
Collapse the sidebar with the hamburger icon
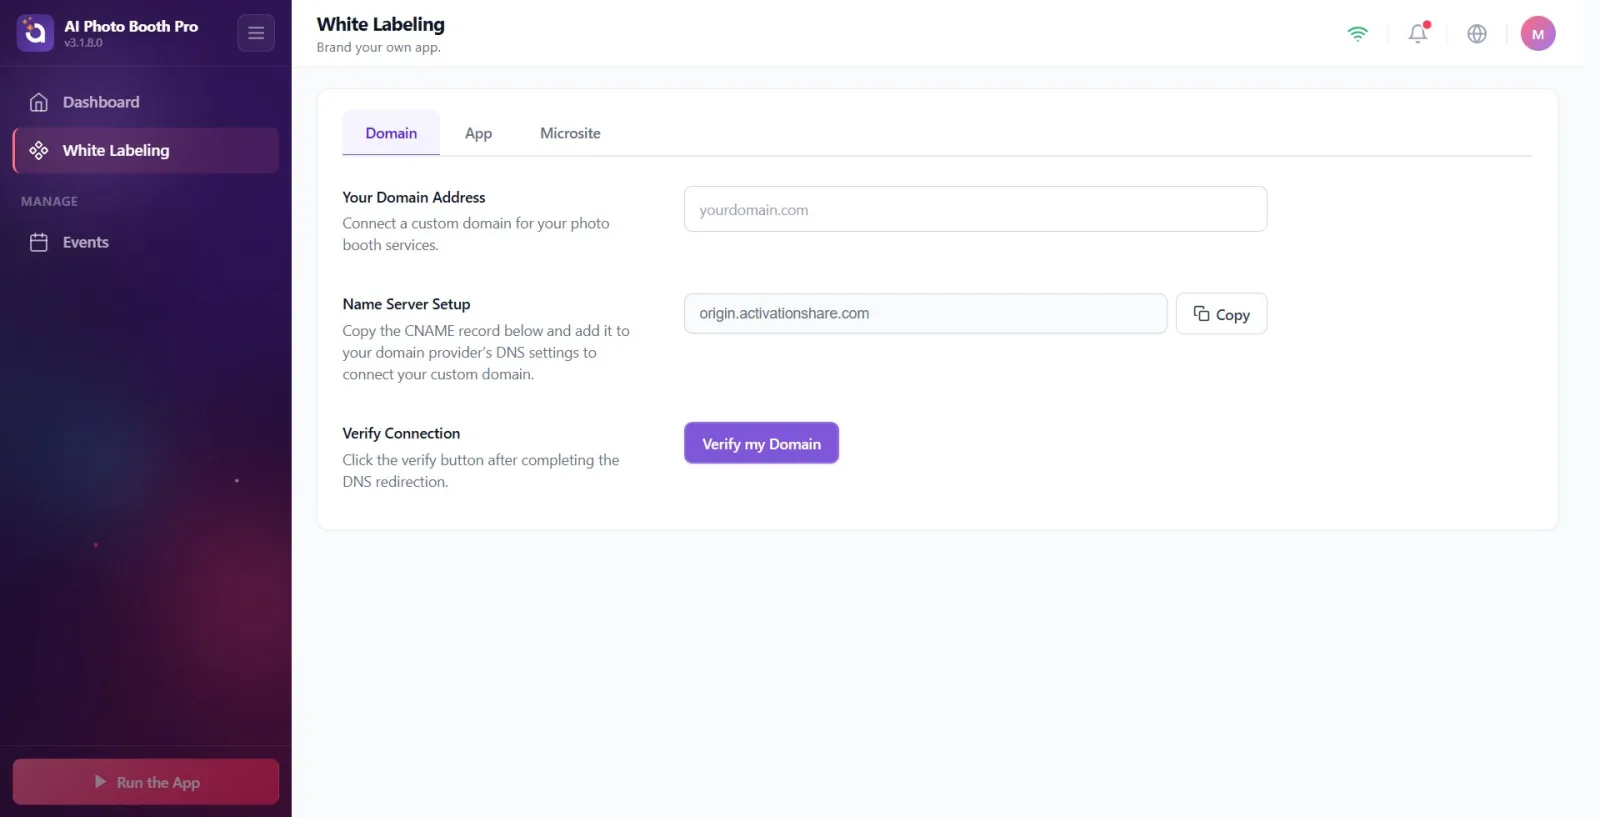[x=256, y=33]
